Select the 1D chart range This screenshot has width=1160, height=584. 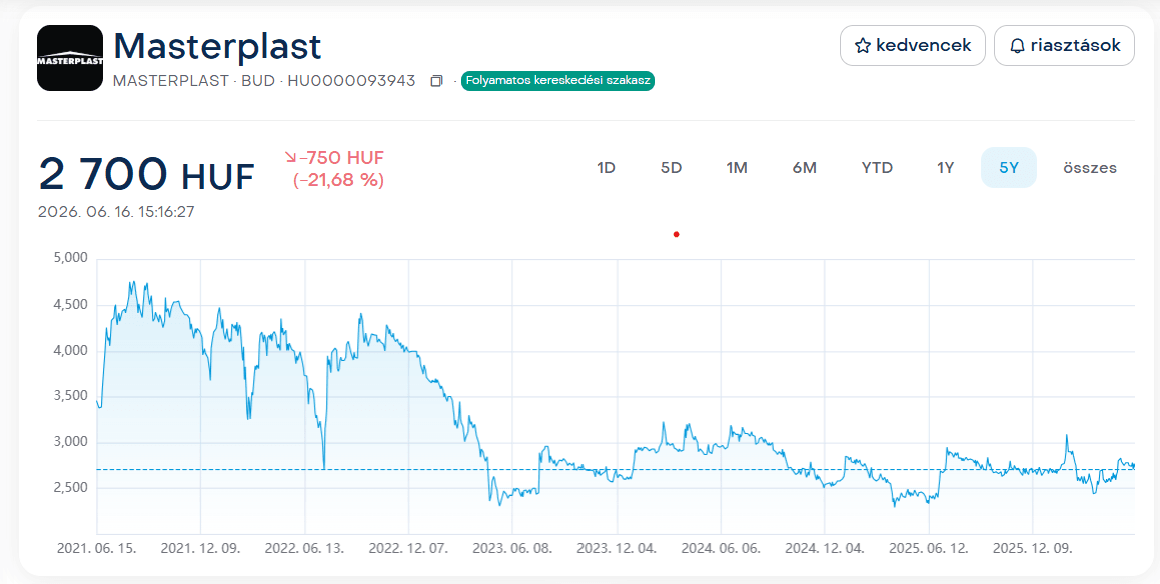(x=606, y=167)
